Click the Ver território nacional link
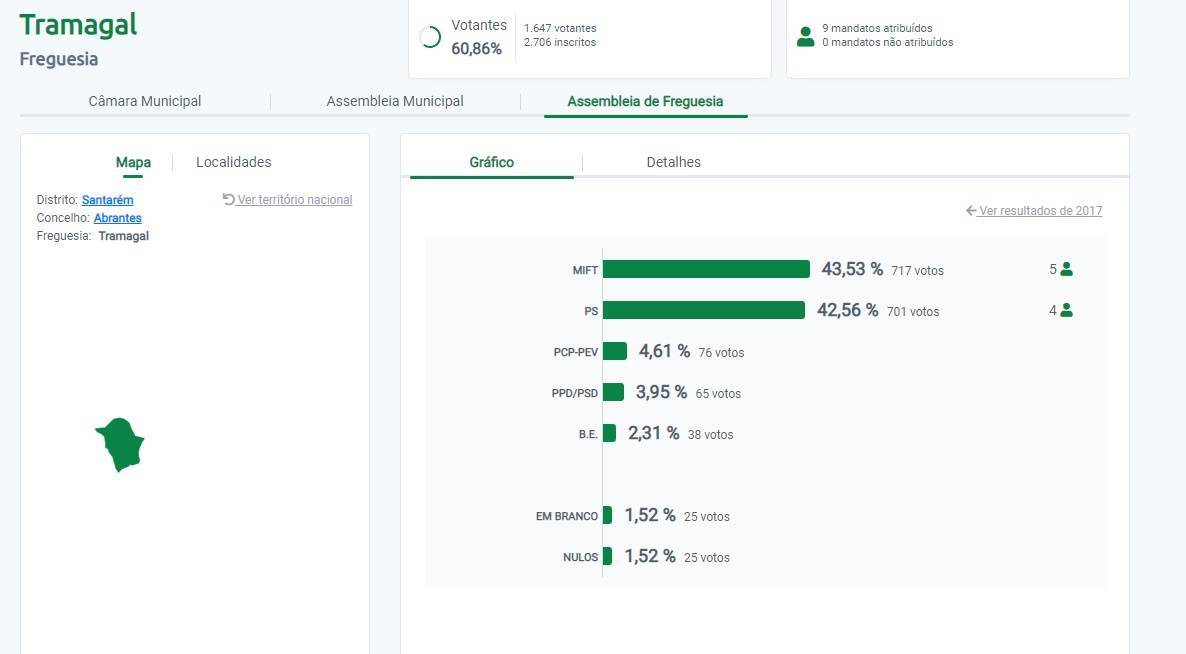Viewport: 1186px width, 654px height. pos(295,200)
